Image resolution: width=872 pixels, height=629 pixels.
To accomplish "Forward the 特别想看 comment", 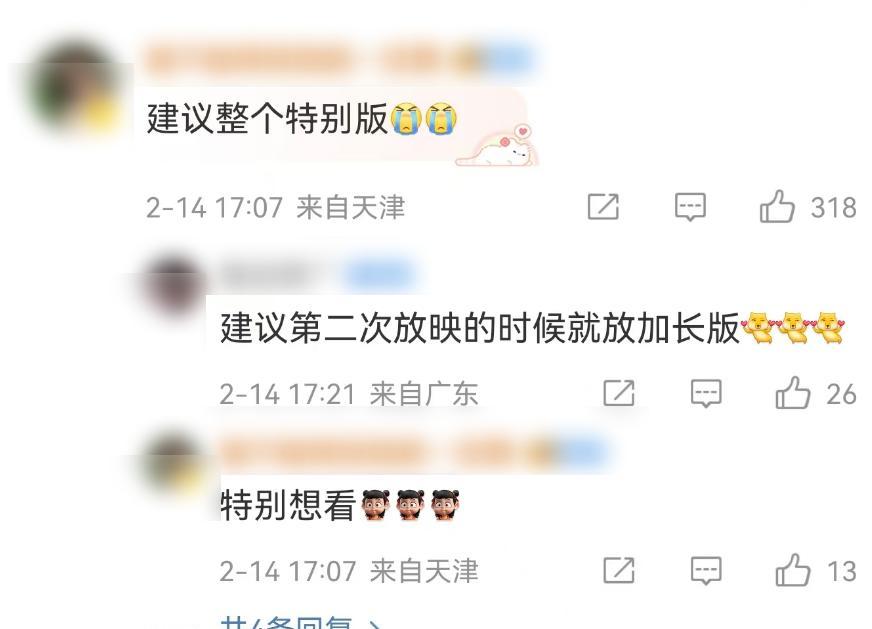I will (619, 571).
